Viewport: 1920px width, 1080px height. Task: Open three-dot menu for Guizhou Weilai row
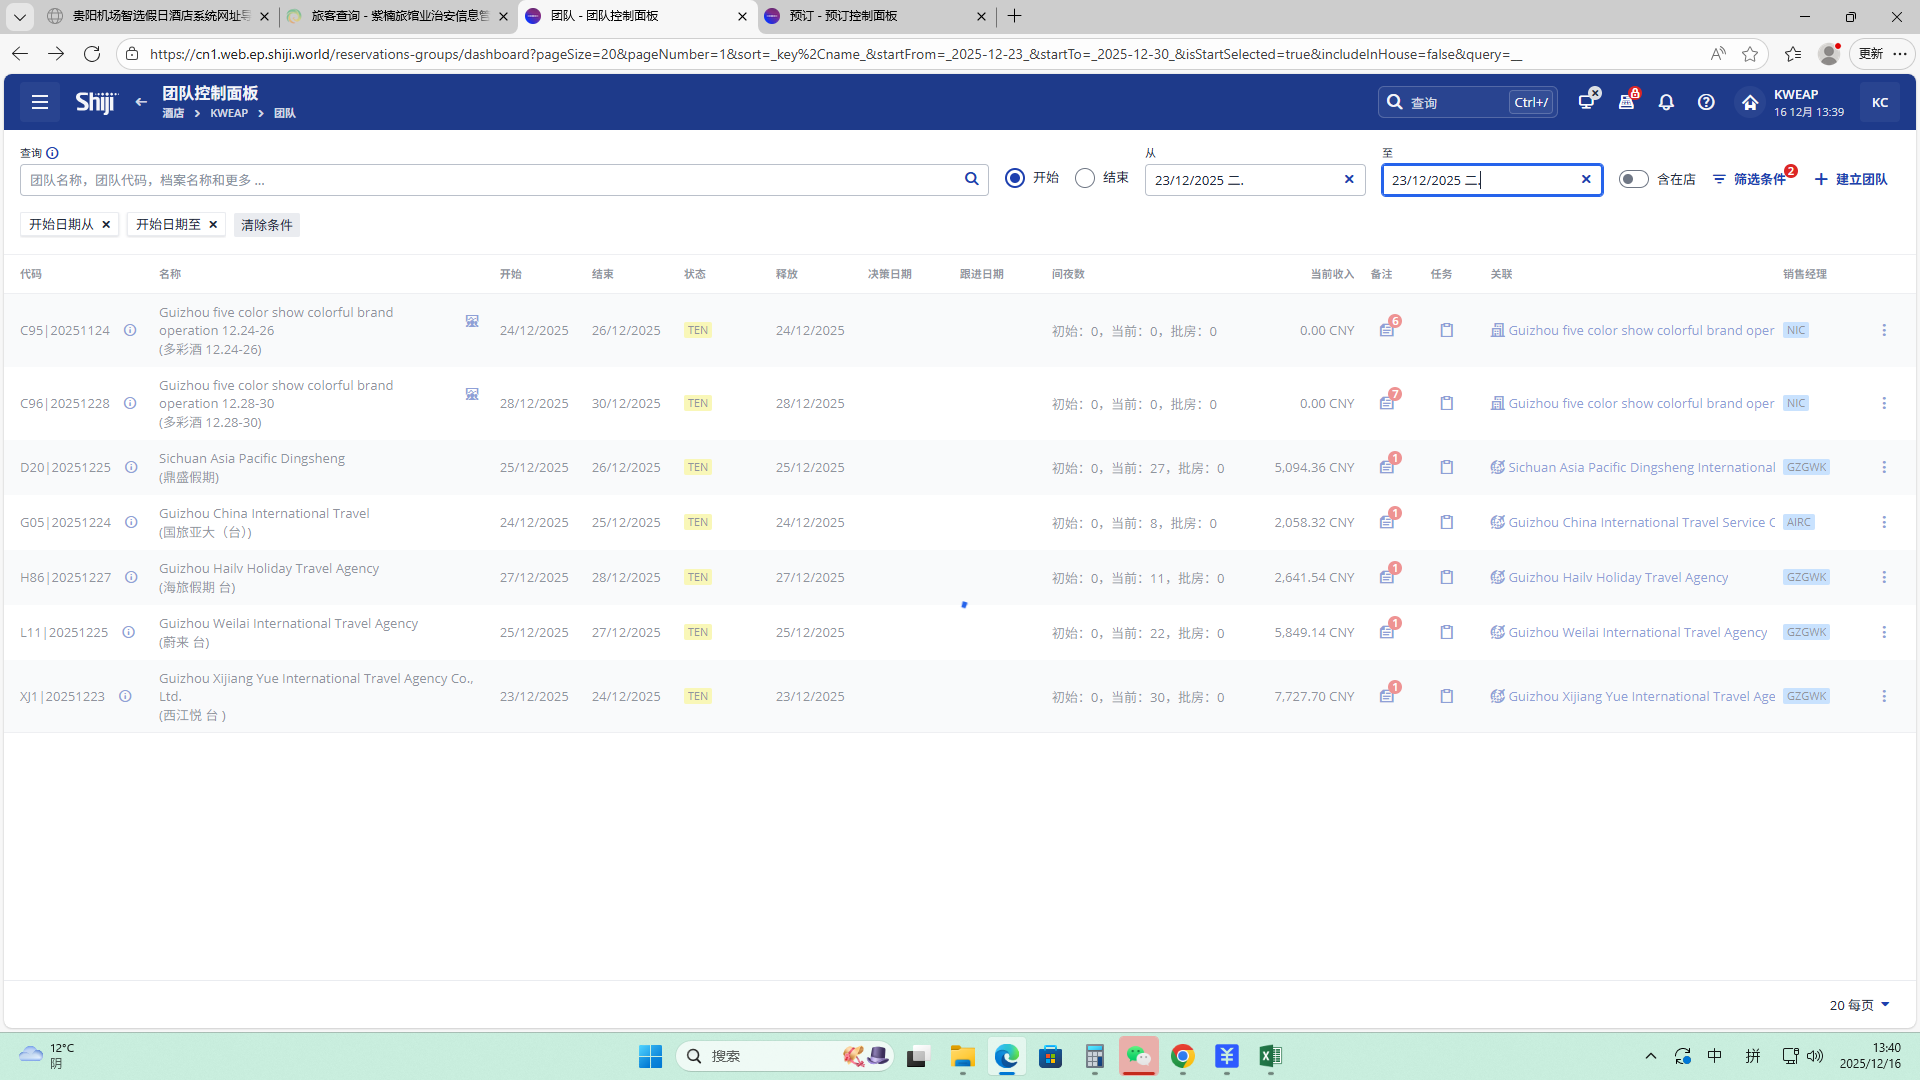(x=1884, y=632)
